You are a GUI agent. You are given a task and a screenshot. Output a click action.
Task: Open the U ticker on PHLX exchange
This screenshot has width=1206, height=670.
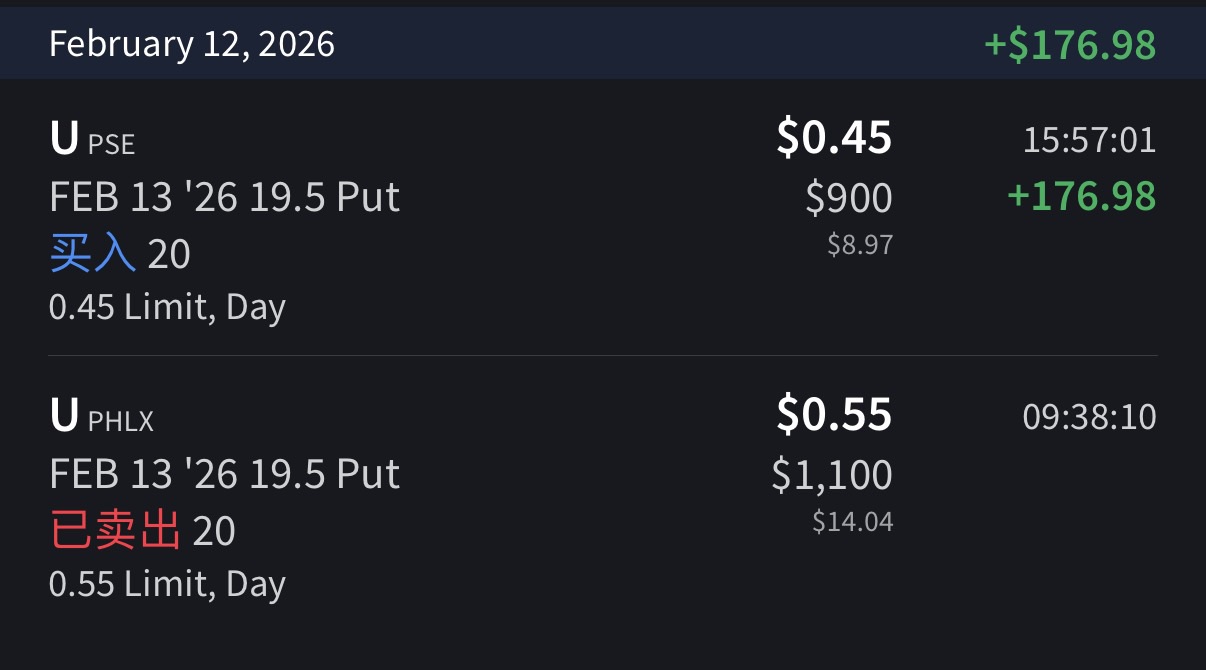click(x=63, y=417)
